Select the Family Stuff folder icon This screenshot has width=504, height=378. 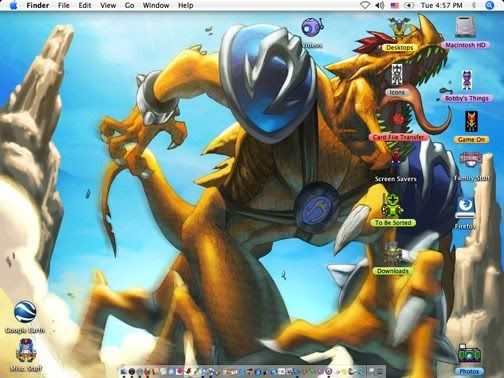(x=471, y=161)
